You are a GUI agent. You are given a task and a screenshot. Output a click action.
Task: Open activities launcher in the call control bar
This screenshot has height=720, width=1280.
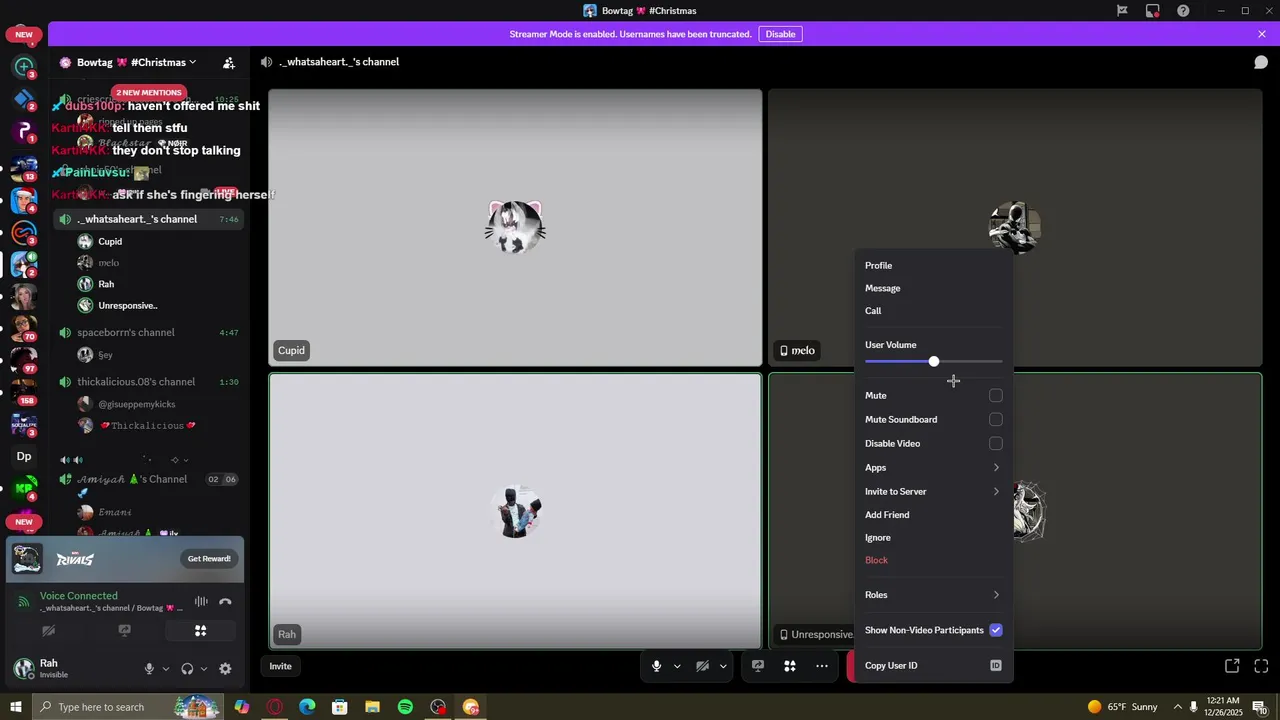coord(789,666)
